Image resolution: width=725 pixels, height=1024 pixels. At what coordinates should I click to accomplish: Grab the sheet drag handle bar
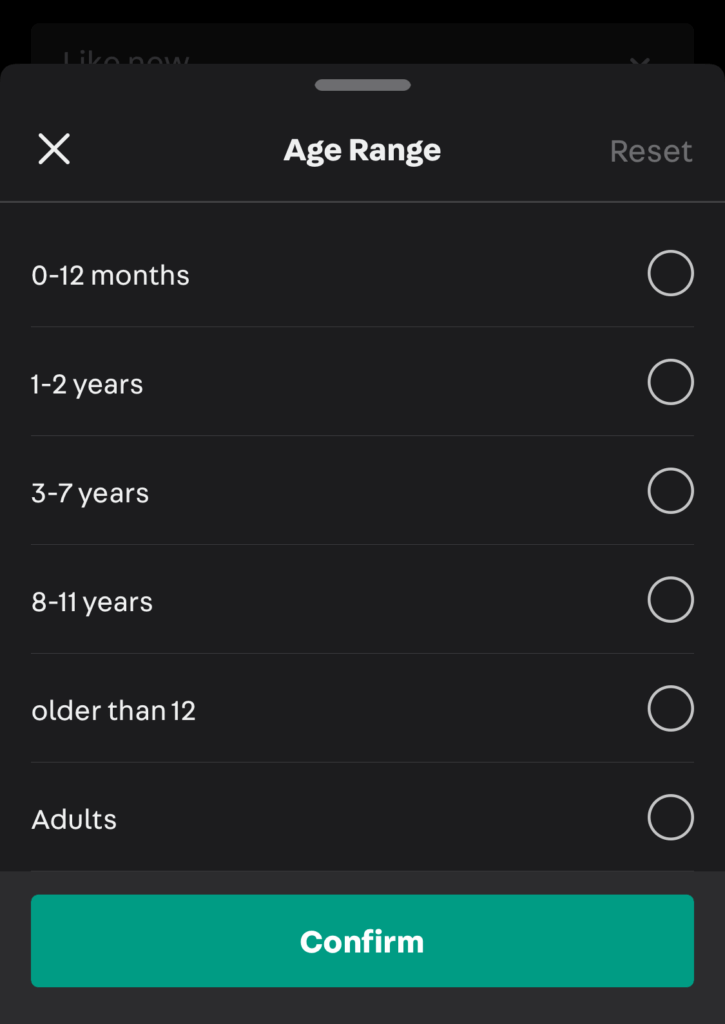click(362, 86)
